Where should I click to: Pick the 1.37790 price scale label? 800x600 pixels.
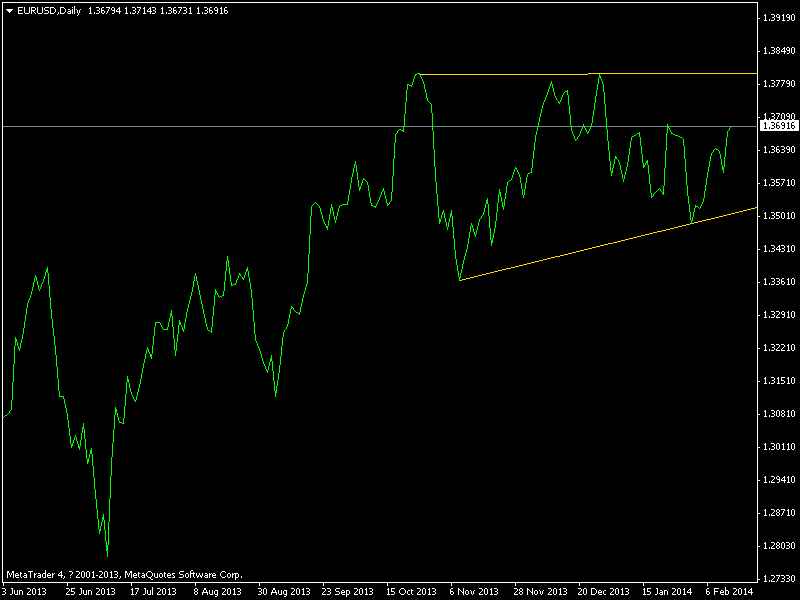click(779, 84)
